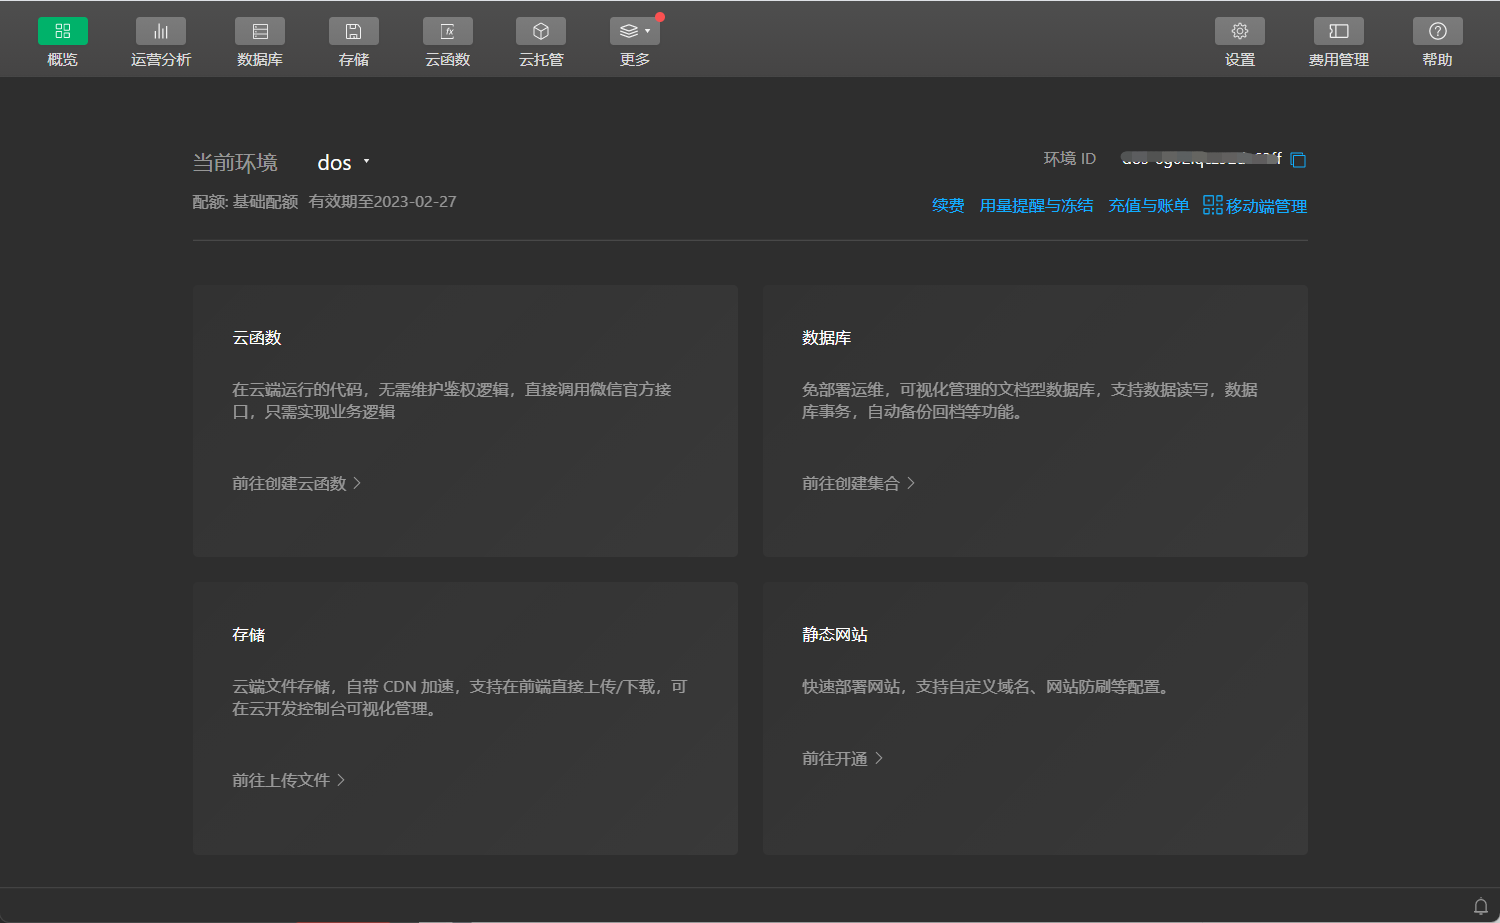
Task: Click the 续费 renewal link
Action: pos(946,205)
